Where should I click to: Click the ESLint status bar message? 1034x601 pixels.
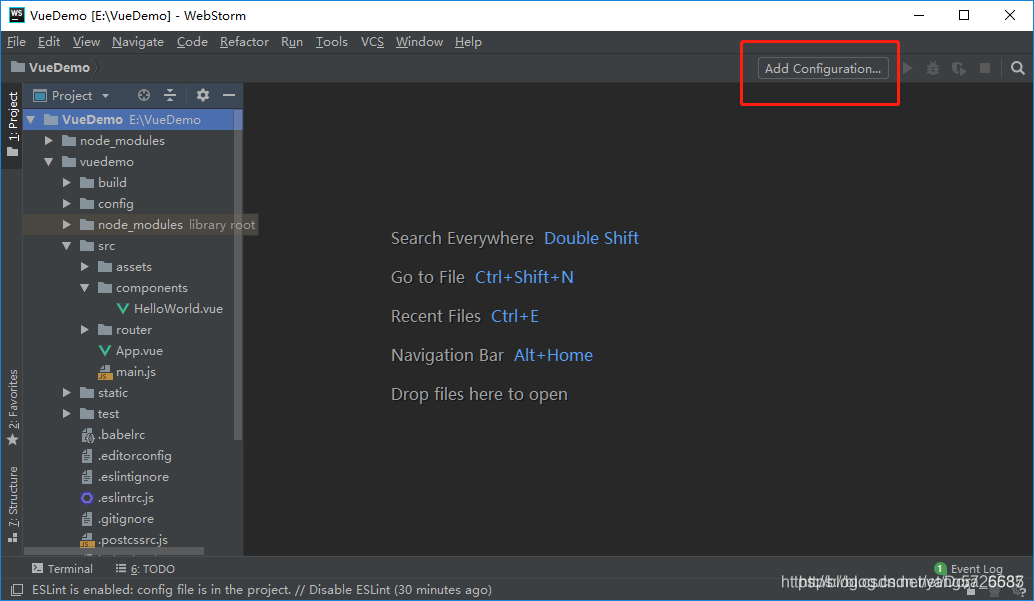pos(262,590)
